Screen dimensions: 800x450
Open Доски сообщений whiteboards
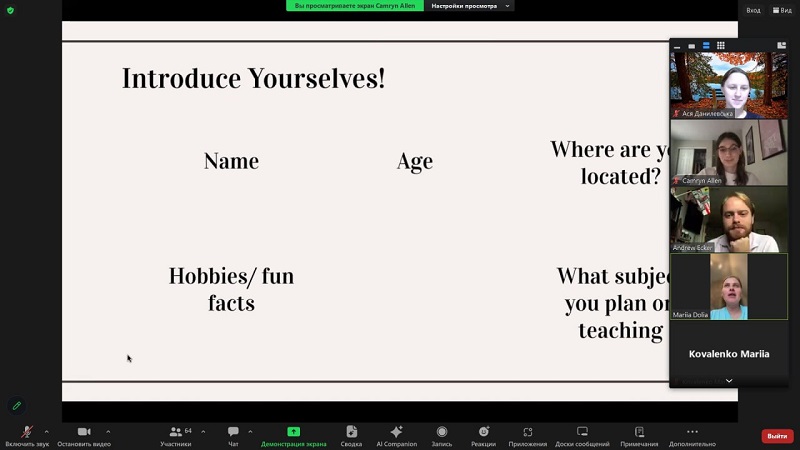click(x=582, y=437)
